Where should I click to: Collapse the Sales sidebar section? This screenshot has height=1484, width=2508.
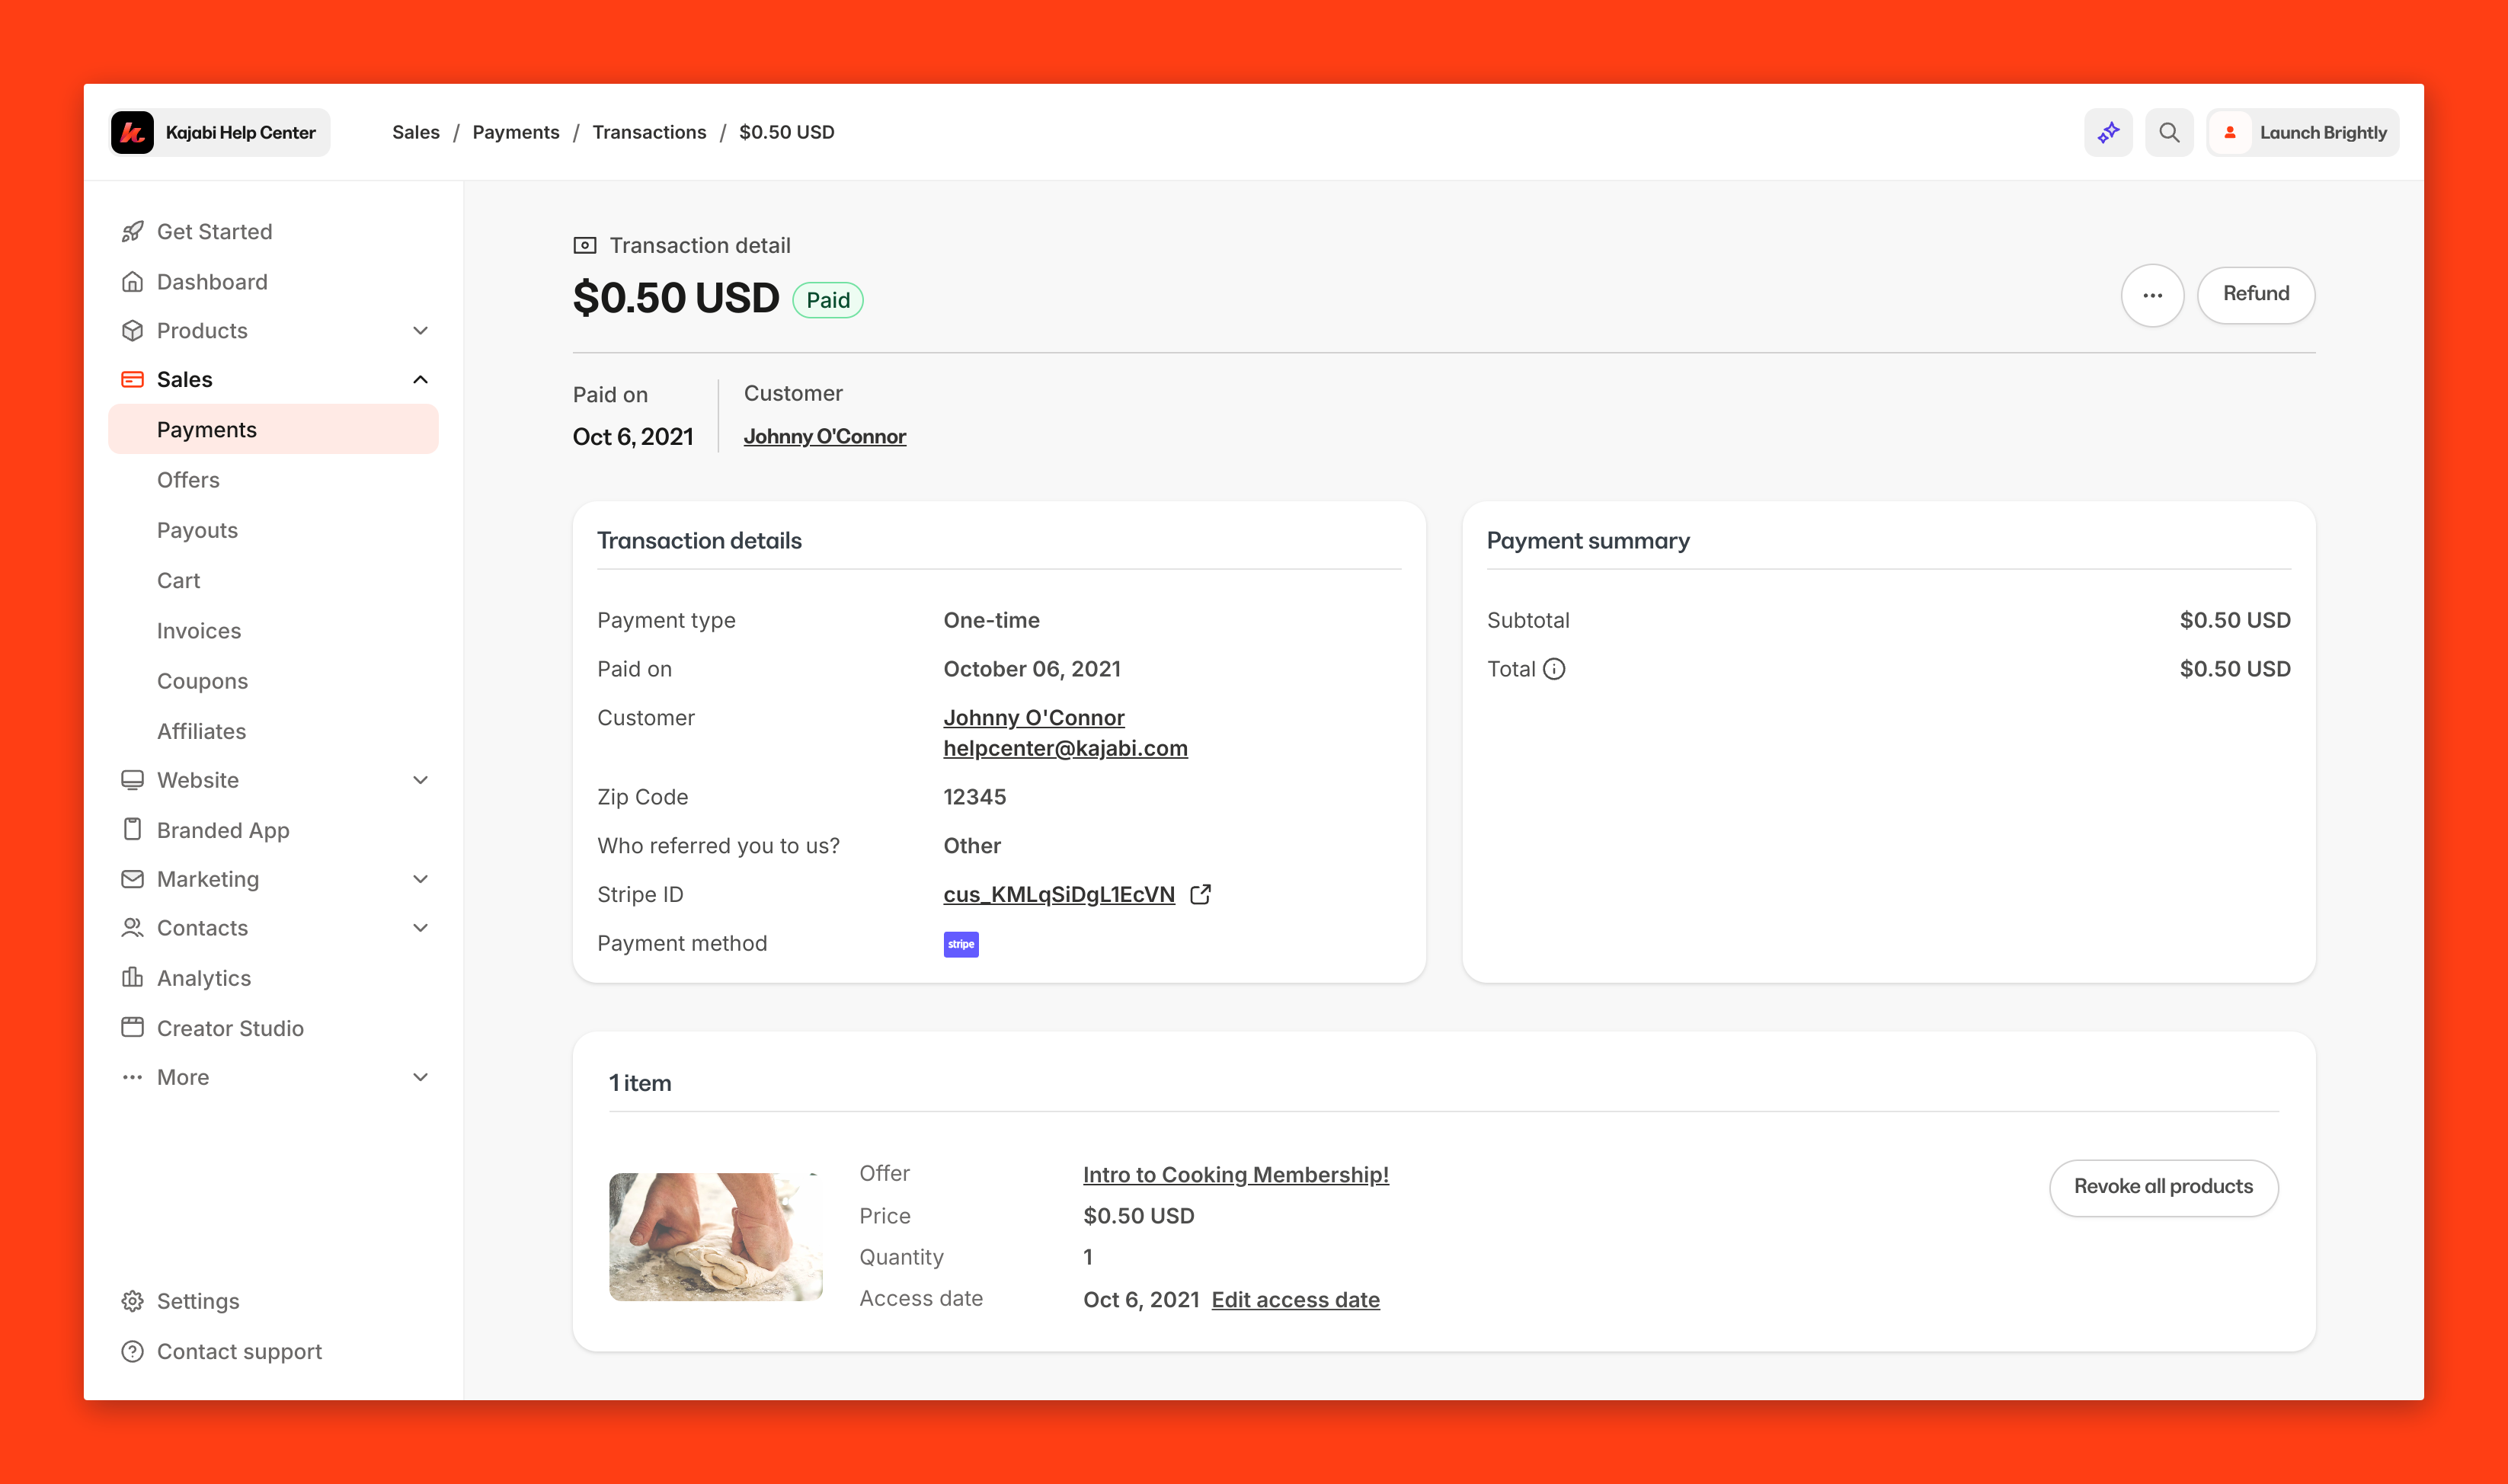420,379
